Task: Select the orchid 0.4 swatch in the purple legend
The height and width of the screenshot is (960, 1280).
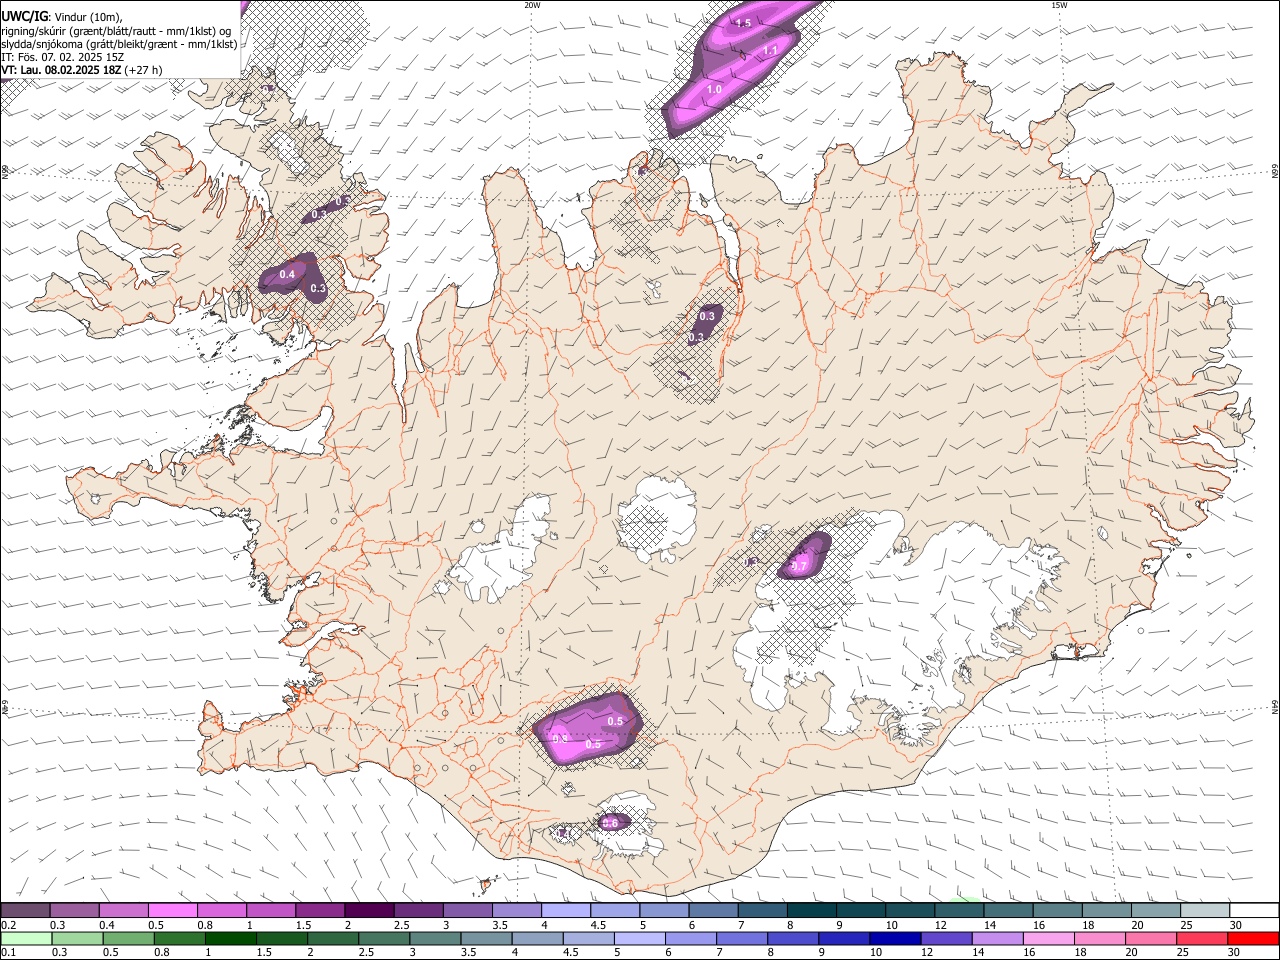Action: point(123,911)
